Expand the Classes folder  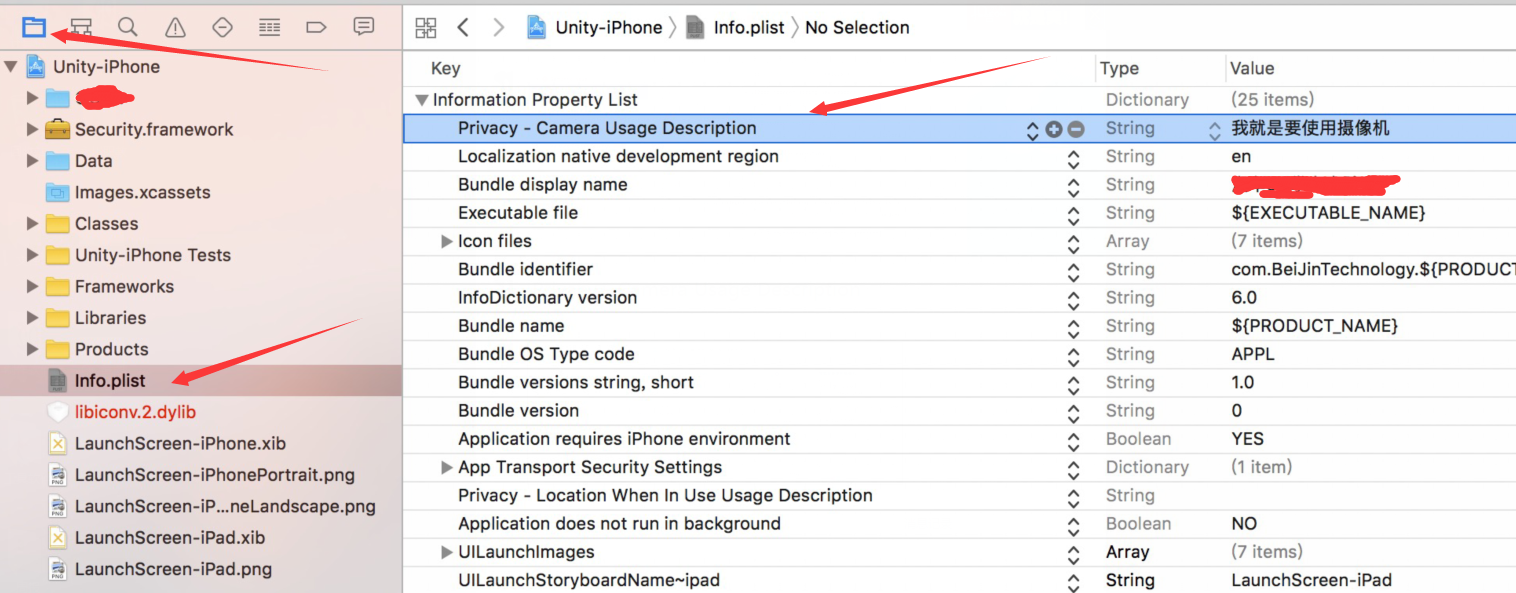click(x=33, y=223)
